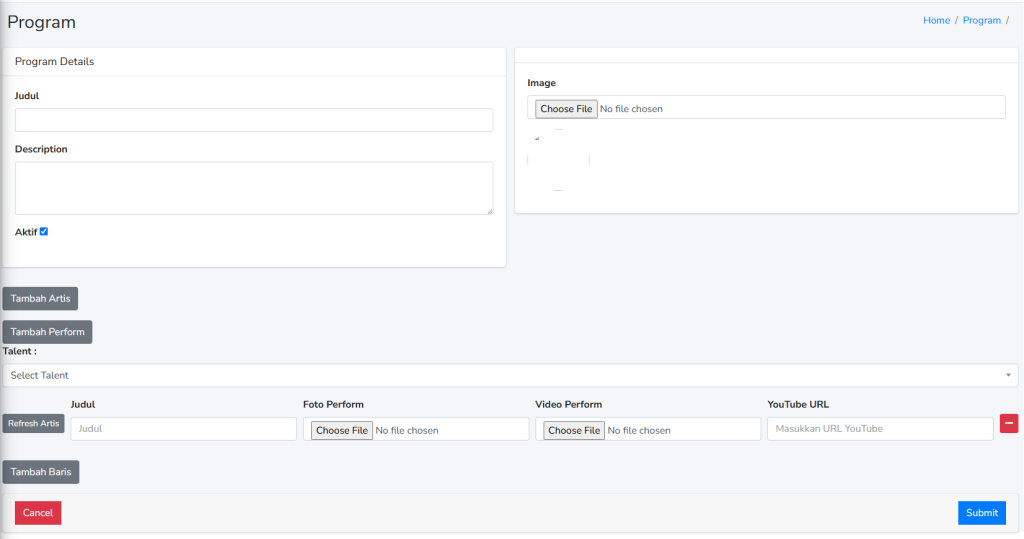The width and height of the screenshot is (1024, 539).
Task: Choose a file for Video Perform
Action: click(574, 430)
